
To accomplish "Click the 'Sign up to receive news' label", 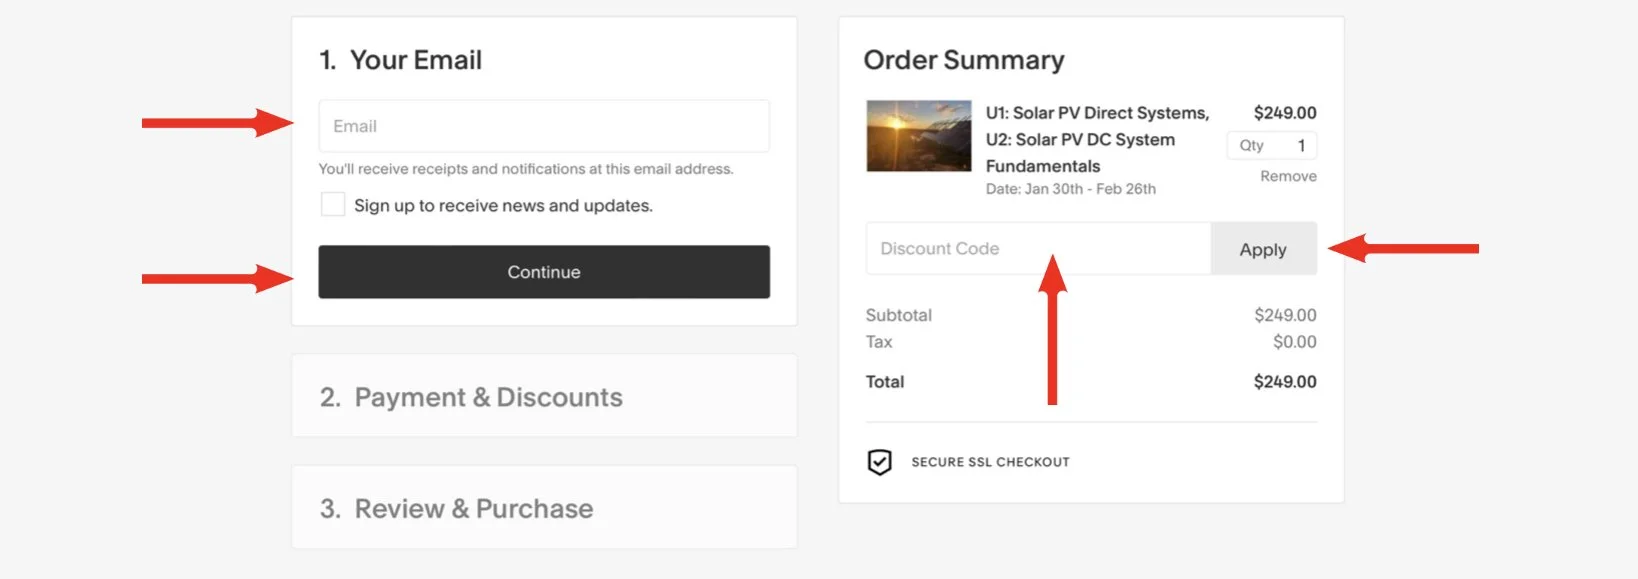I will 503,206.
